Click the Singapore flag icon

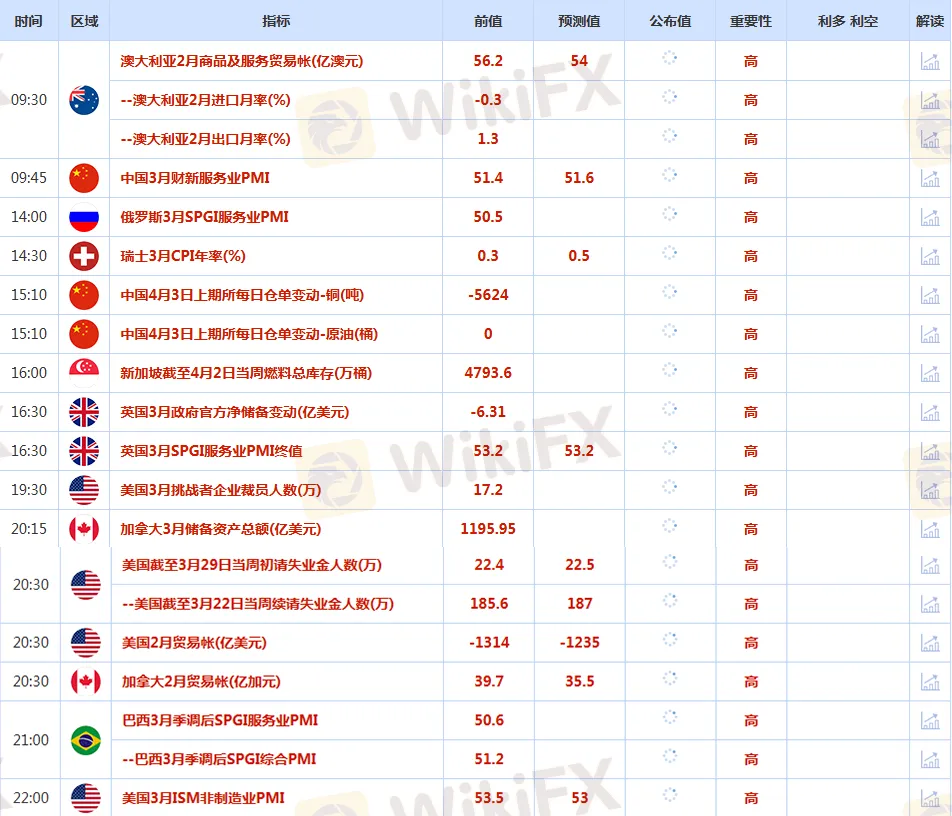click(84, 373)
